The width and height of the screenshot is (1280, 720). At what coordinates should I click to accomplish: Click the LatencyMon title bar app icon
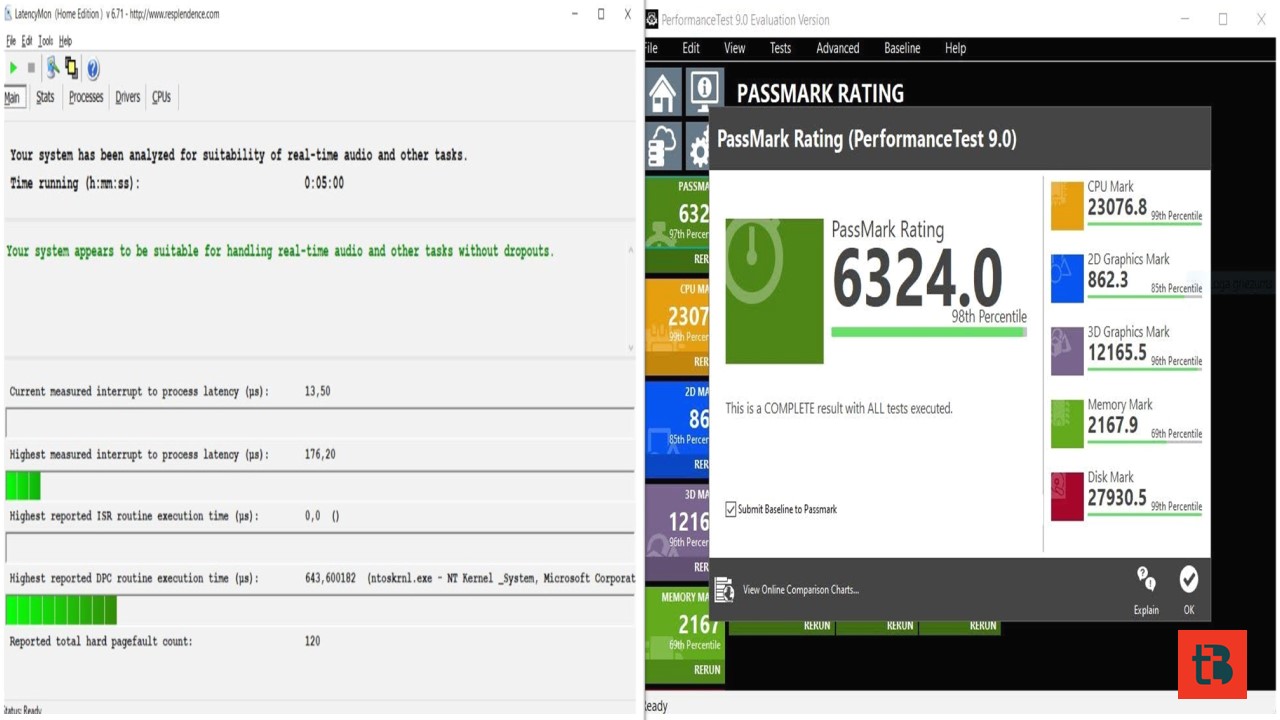point(9,14)
